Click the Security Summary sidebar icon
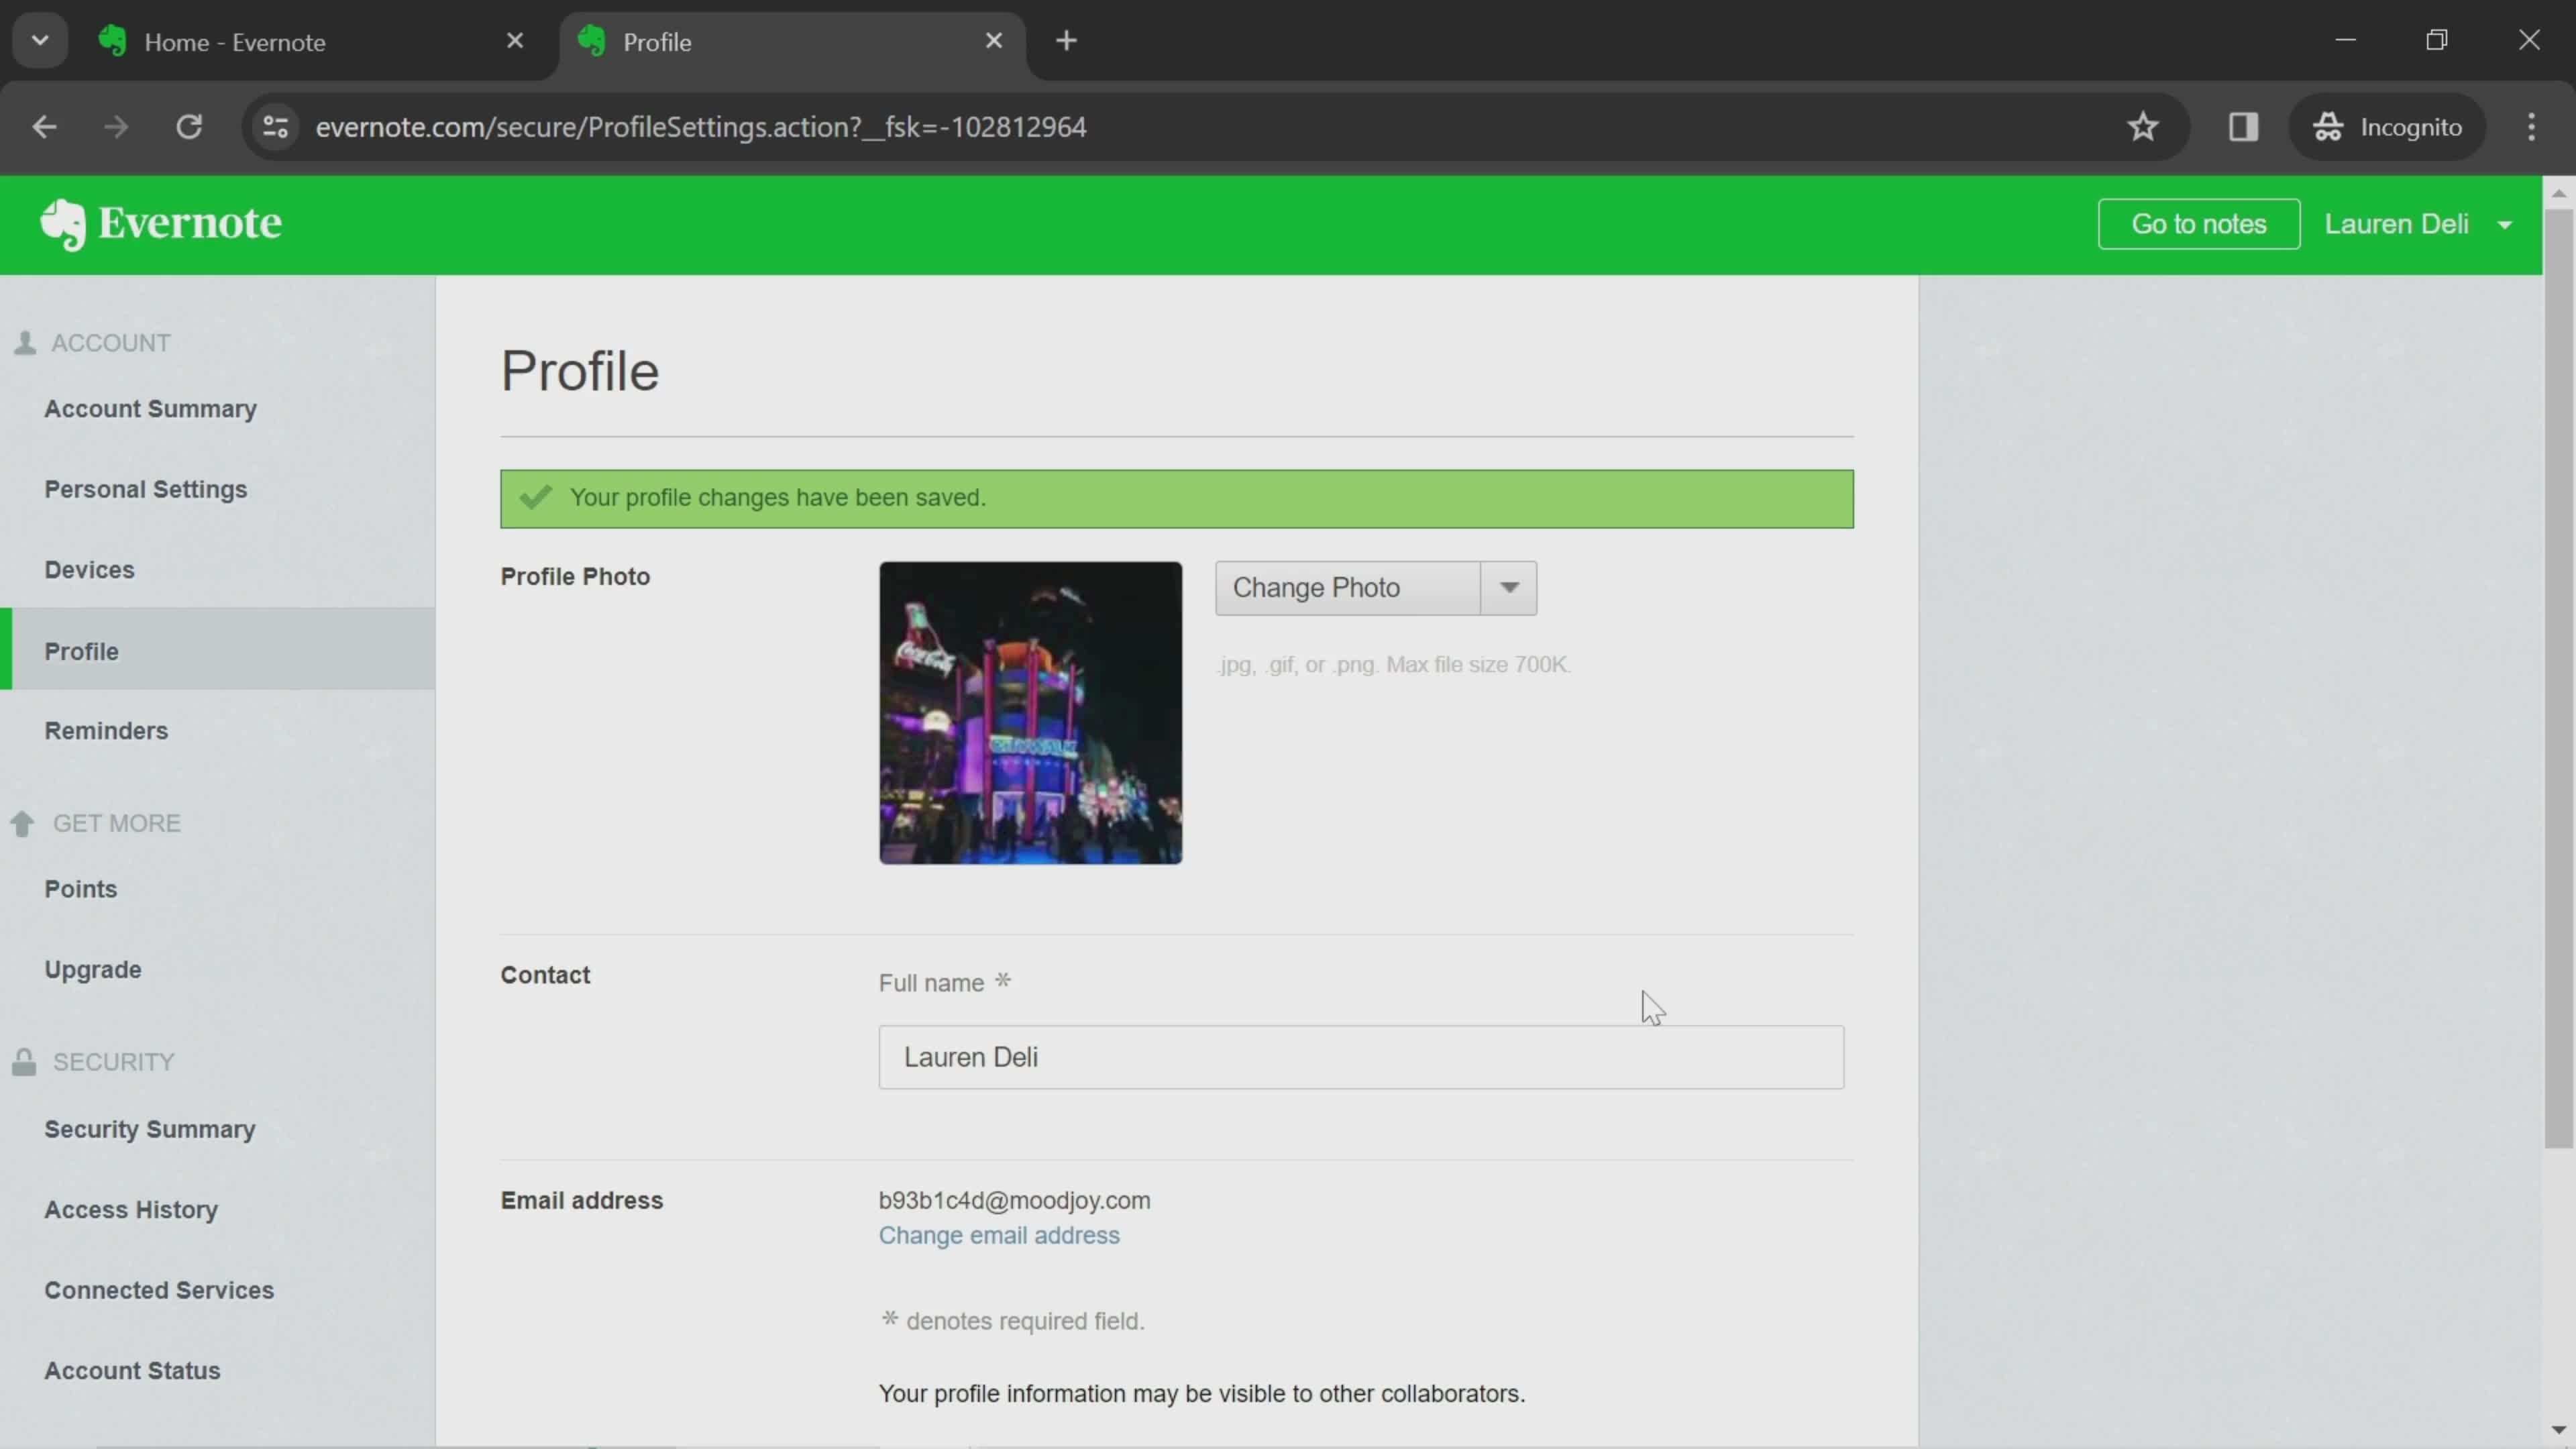 point(150,1129)
